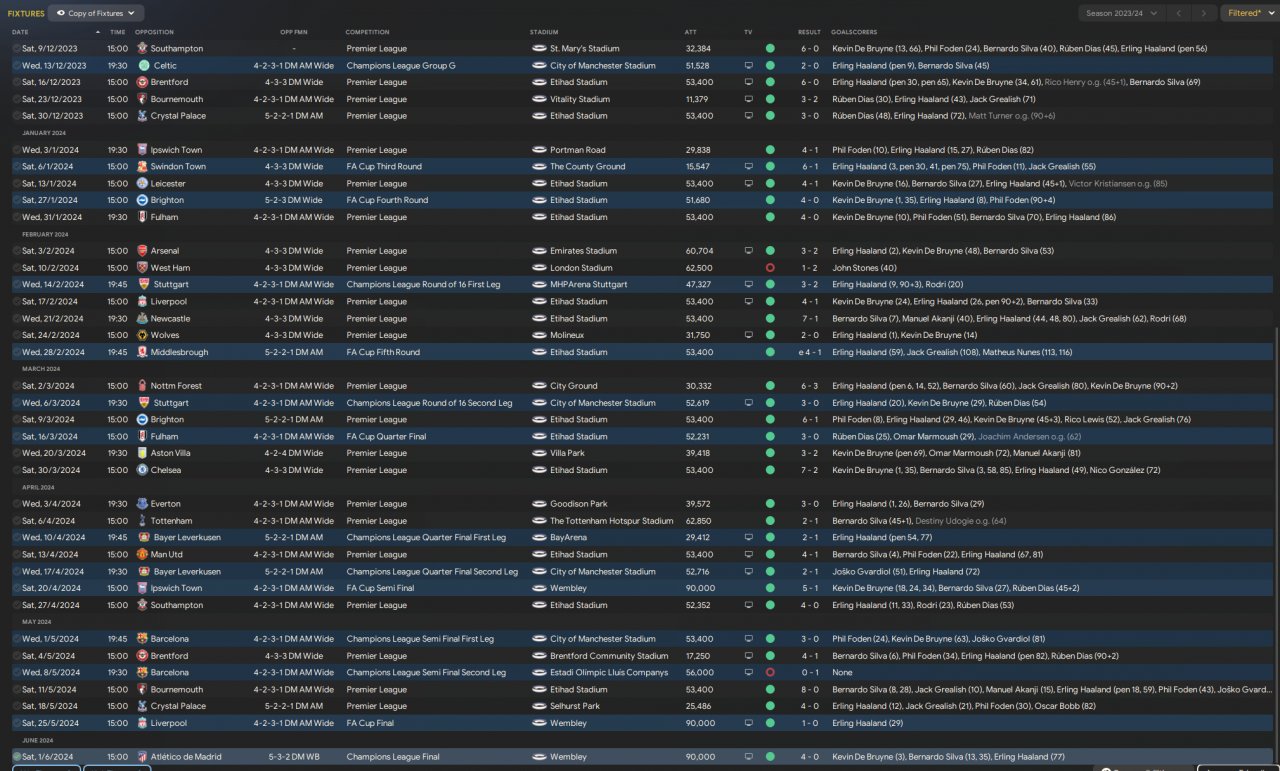Click the TV icon on the Celtic fixture
Screen dimensions: 1280x771
[x=749, y=65]
